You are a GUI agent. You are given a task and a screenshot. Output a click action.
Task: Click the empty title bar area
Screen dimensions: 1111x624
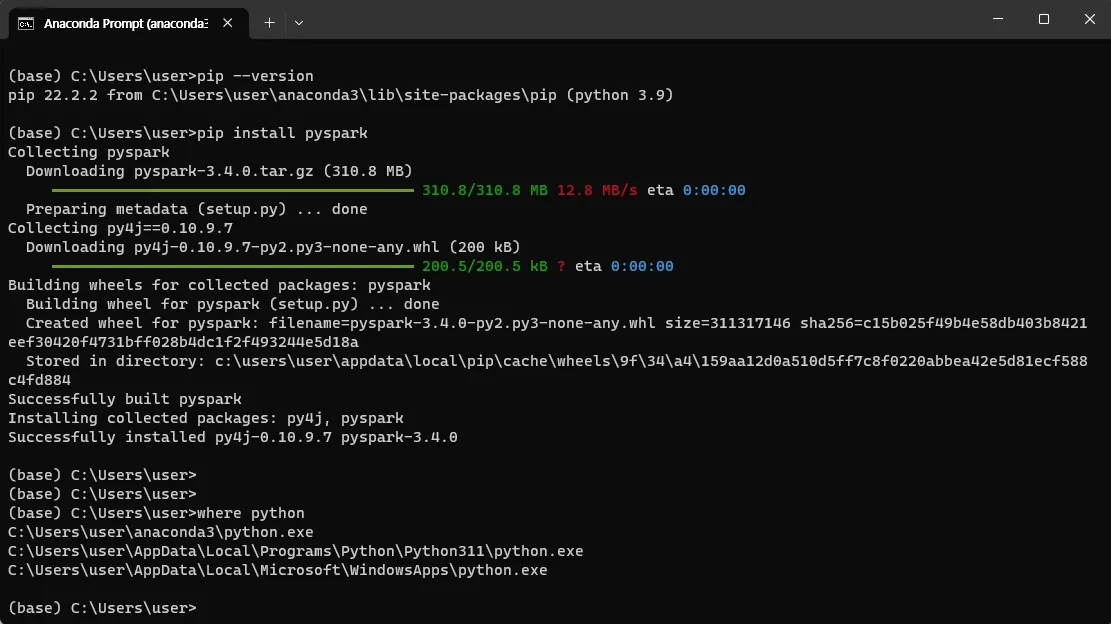640,20
